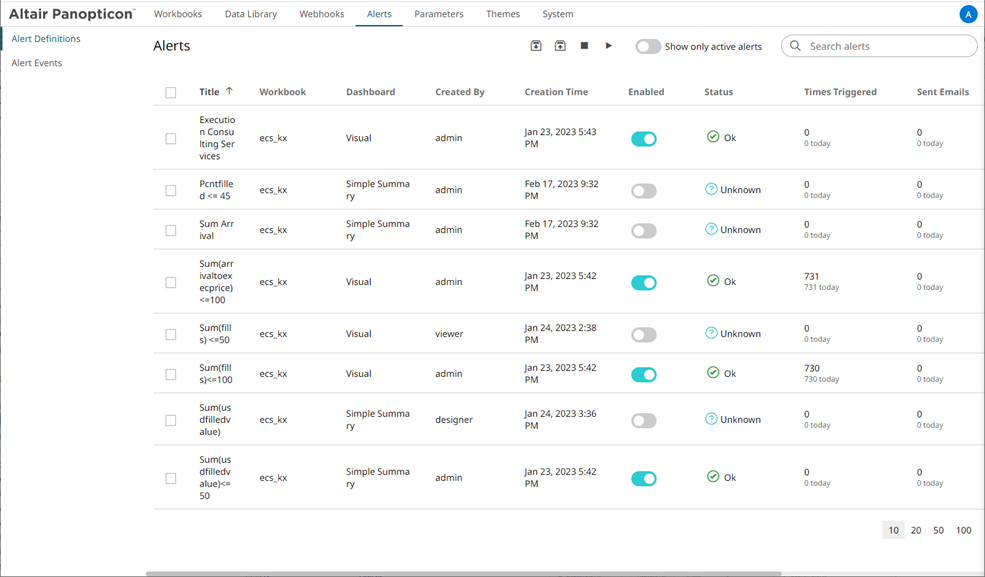Screen dimensions: 985x577
Task: Show 50 alerts per page
Action: click(x=938, y=530)
